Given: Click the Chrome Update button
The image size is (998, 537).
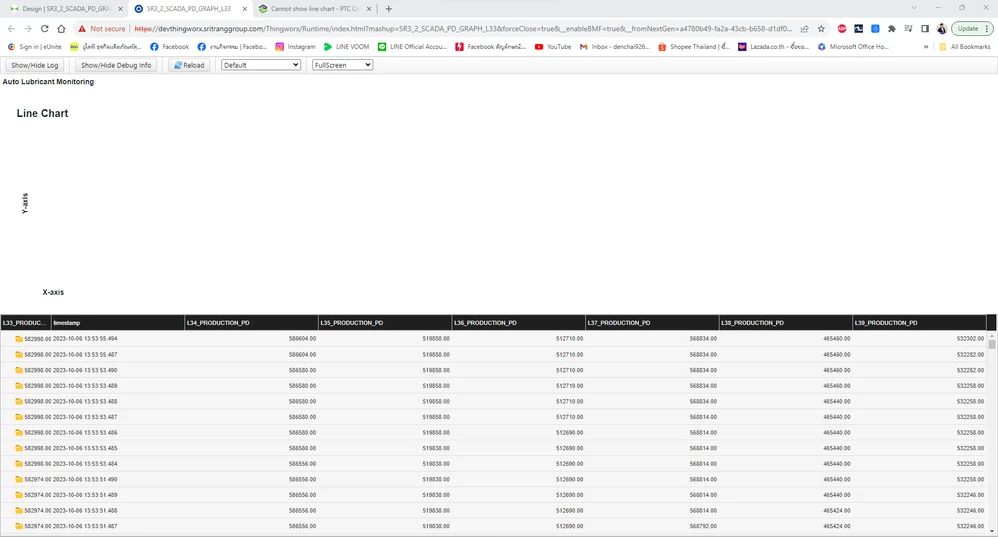Looking at the screenshot, I should (972, 29).
